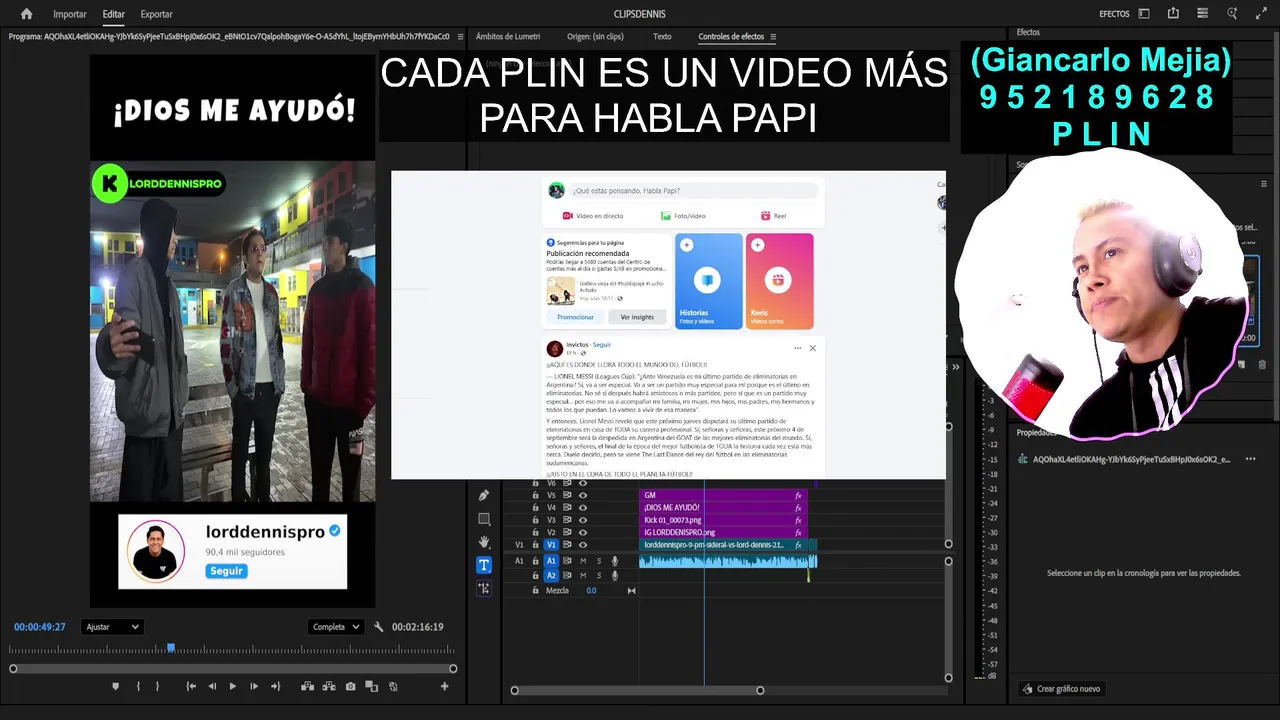Open the search icon in top bar
Screen dimensions: 1280x720
click(1232, 14)
